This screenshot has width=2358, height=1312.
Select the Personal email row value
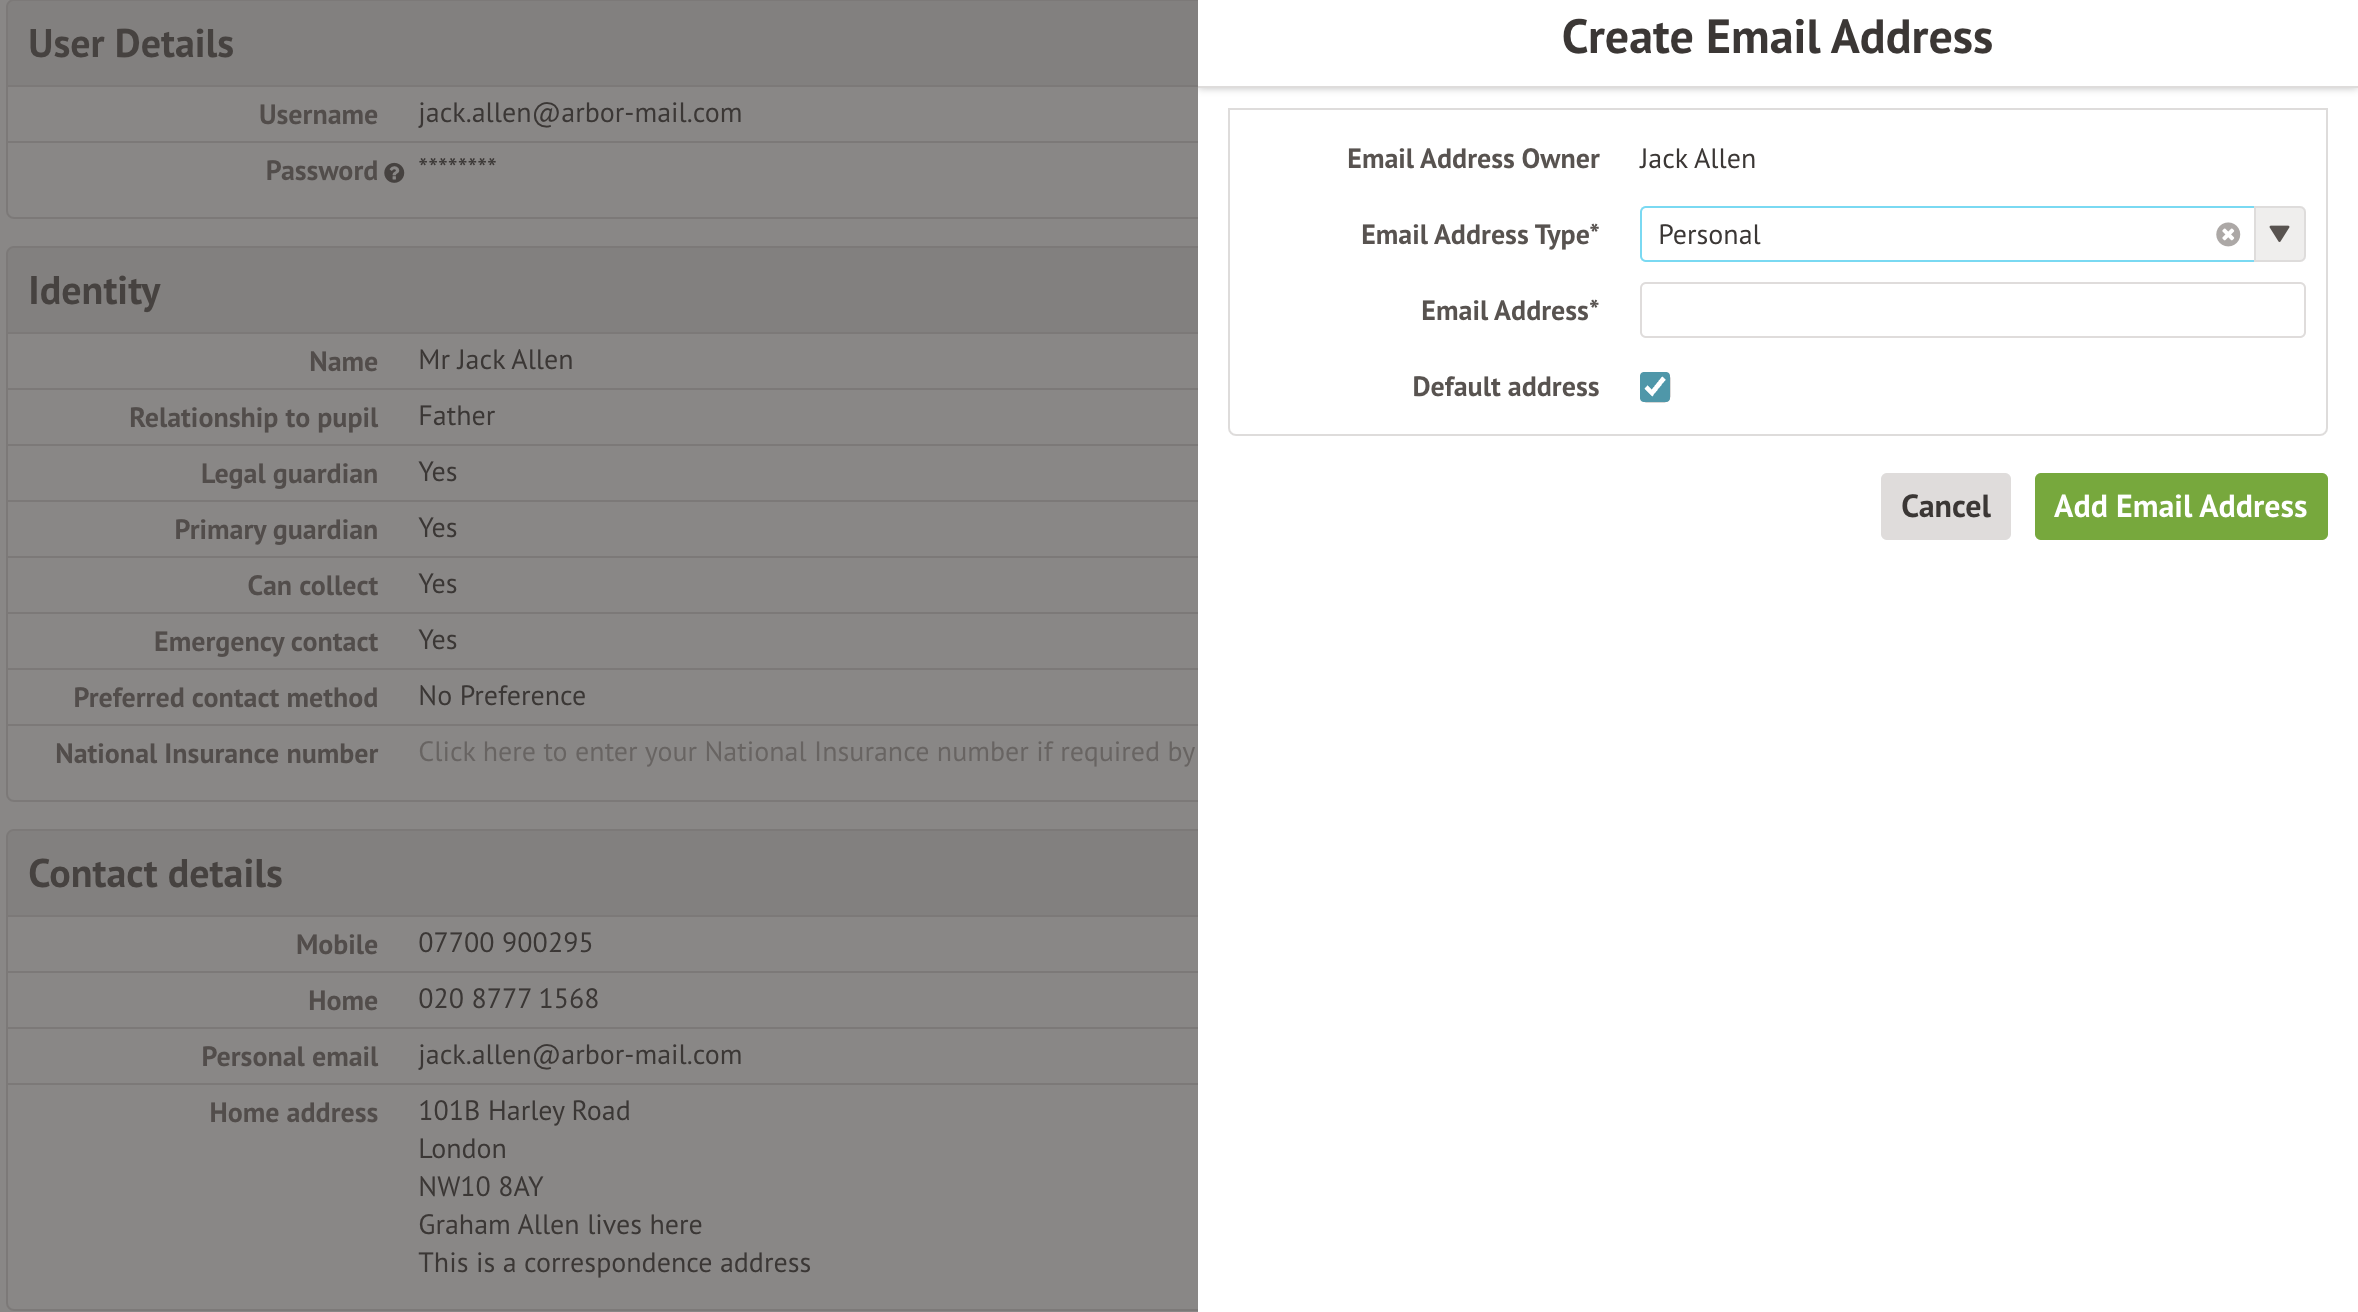point(579,1055)
